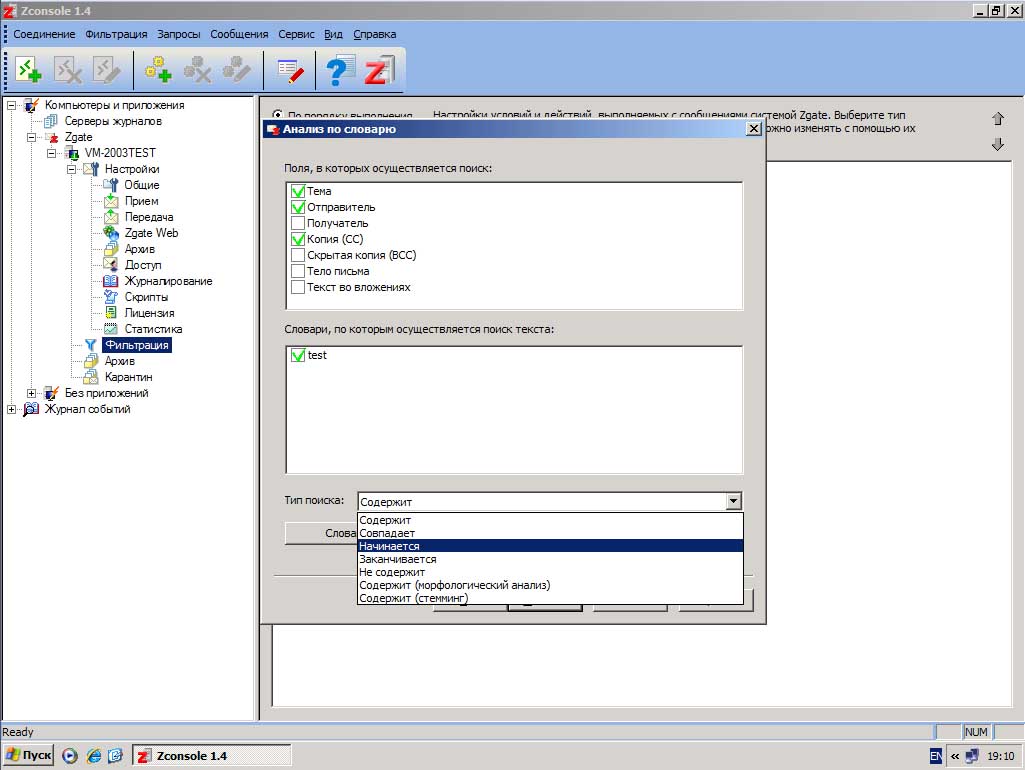Screen dimensions: 1025x770
Task: Check the Тело письма checkbox
Action: pyautogui.click(x=298, y=271)
